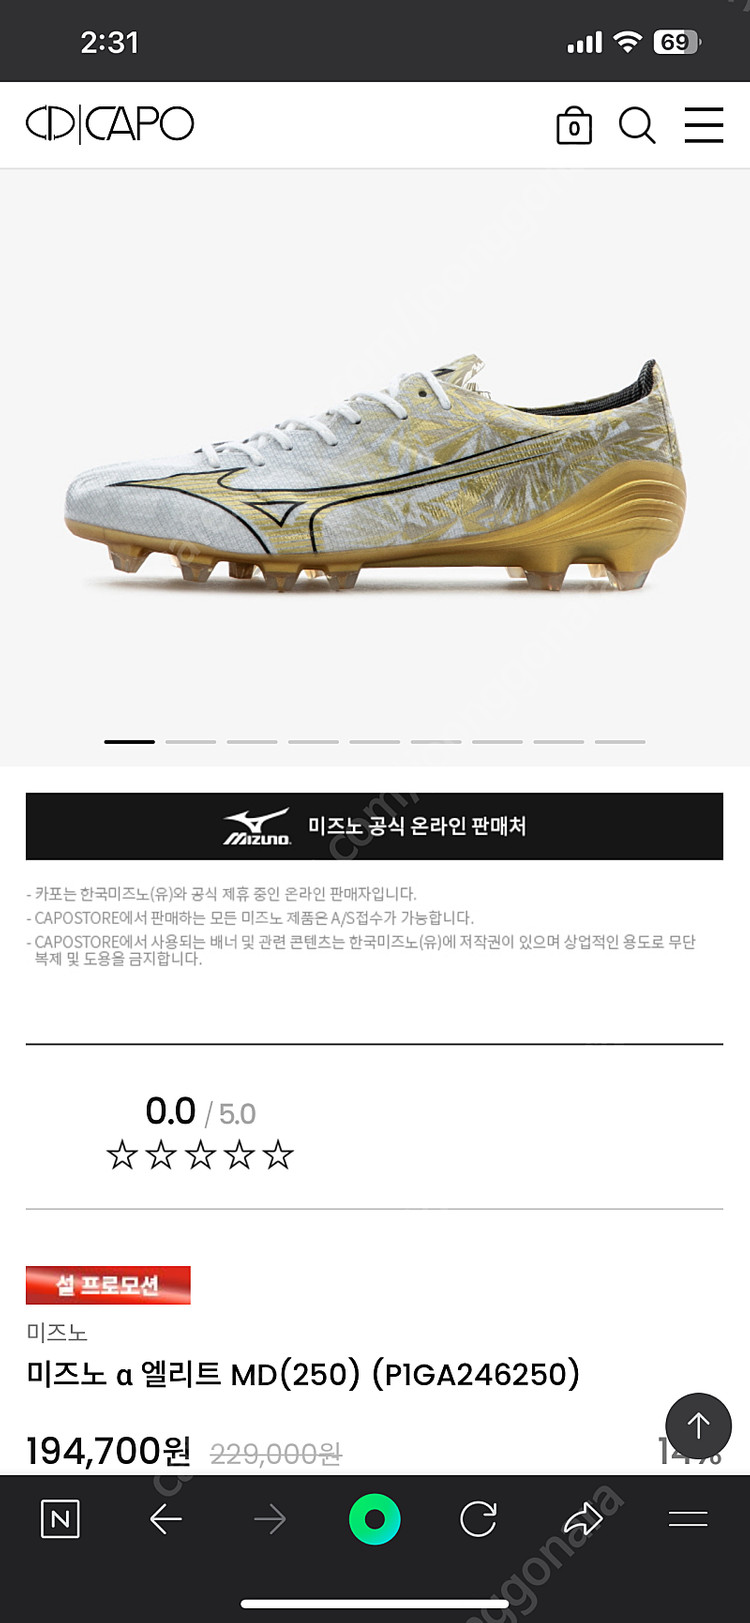Select the fifth image carousel indicator

[375, 742]
